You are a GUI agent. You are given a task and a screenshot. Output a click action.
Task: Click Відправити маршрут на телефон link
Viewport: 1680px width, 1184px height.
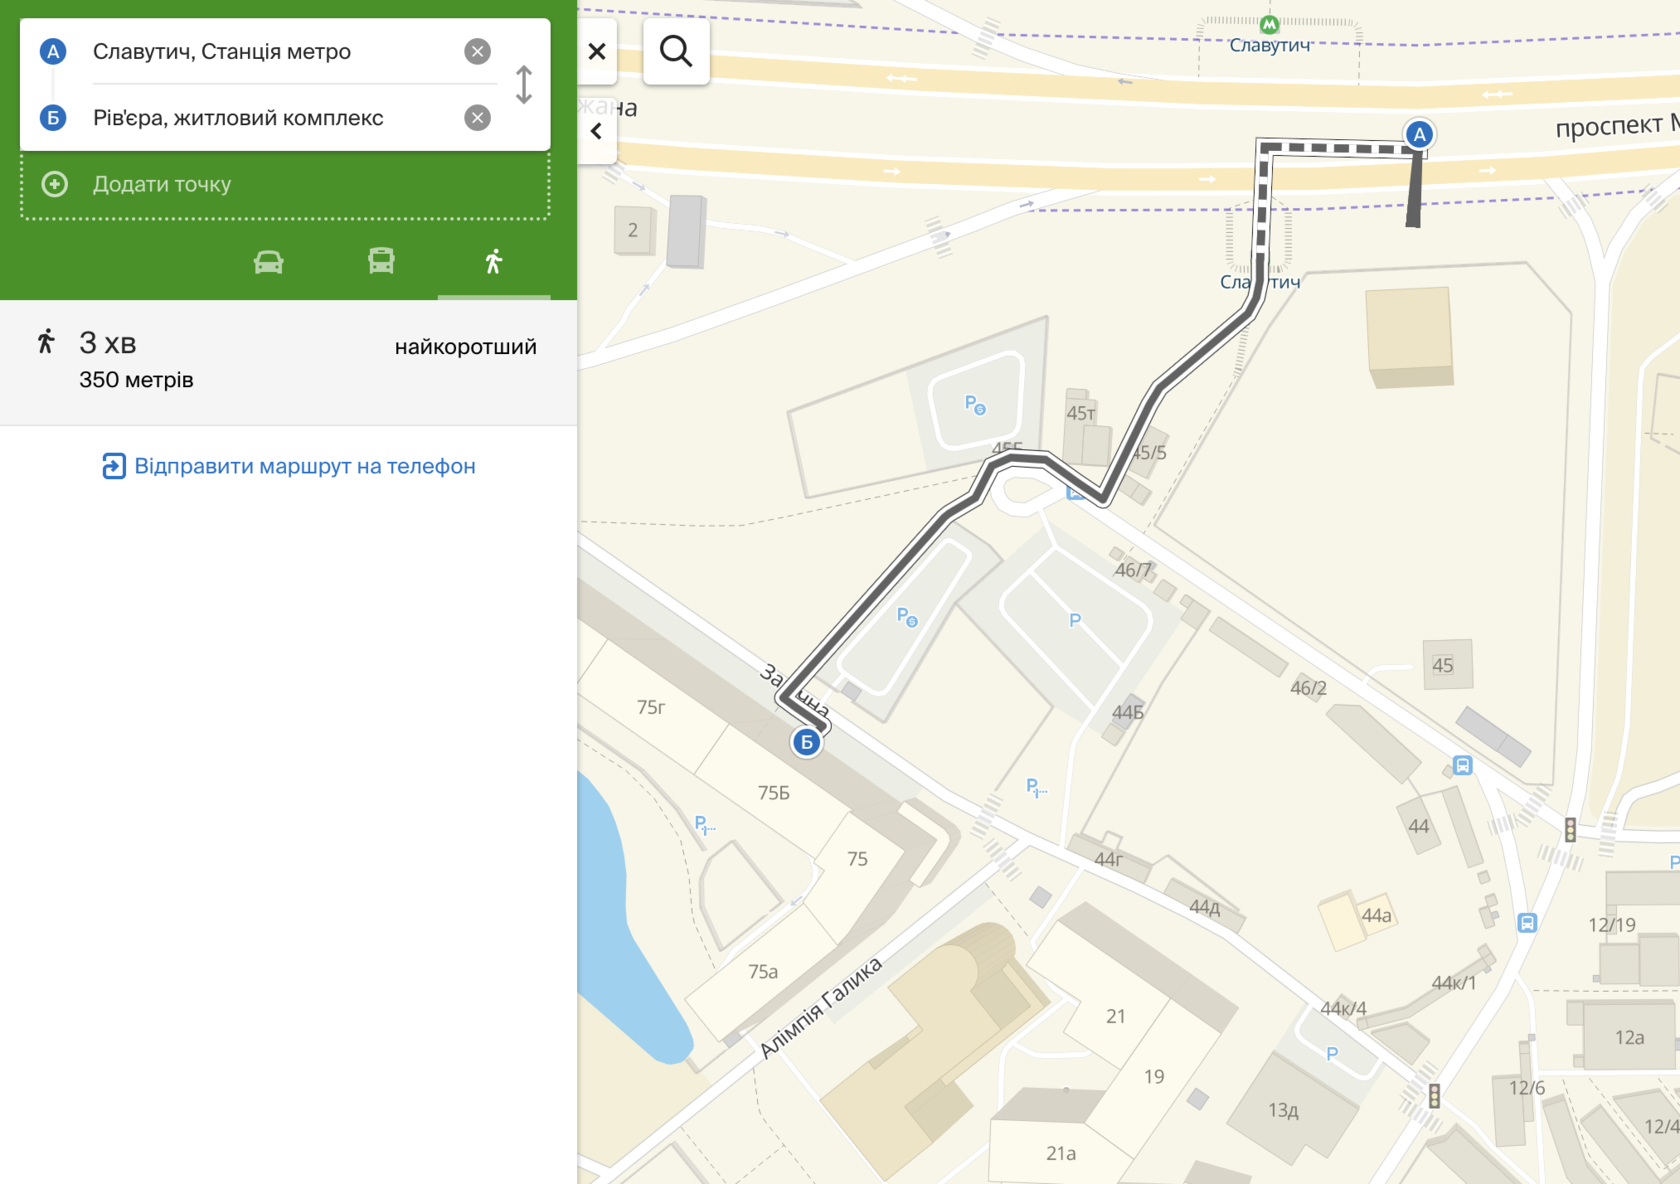304,466
